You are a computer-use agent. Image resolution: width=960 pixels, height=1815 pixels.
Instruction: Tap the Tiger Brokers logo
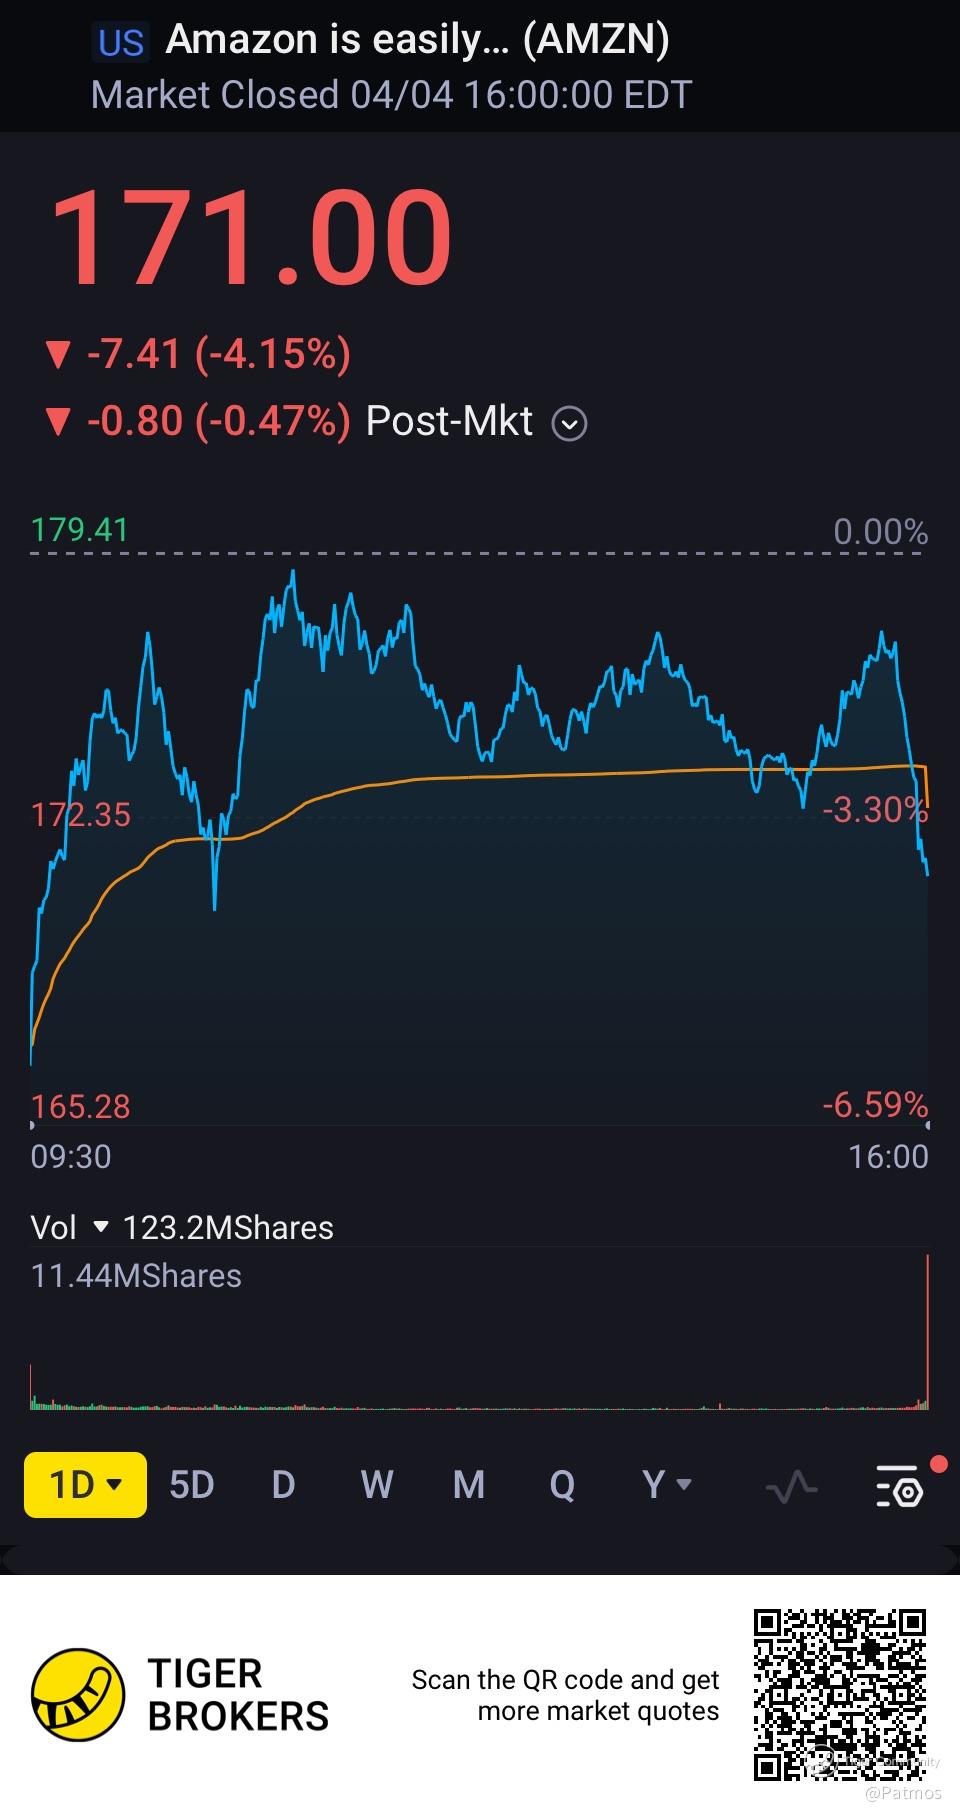[79, 1694]
